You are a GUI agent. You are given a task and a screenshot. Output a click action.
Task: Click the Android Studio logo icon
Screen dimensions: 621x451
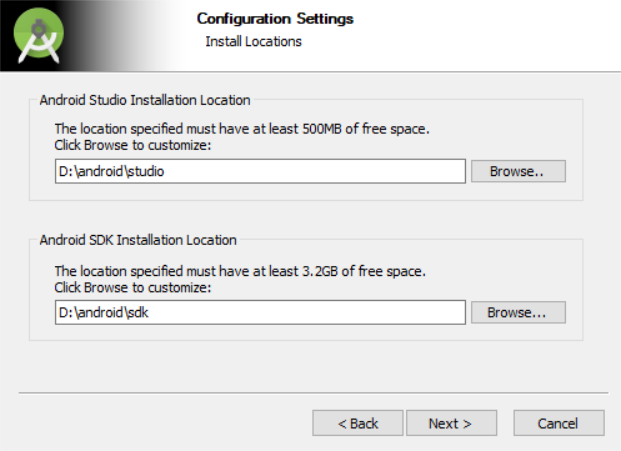tap(40, 37)
